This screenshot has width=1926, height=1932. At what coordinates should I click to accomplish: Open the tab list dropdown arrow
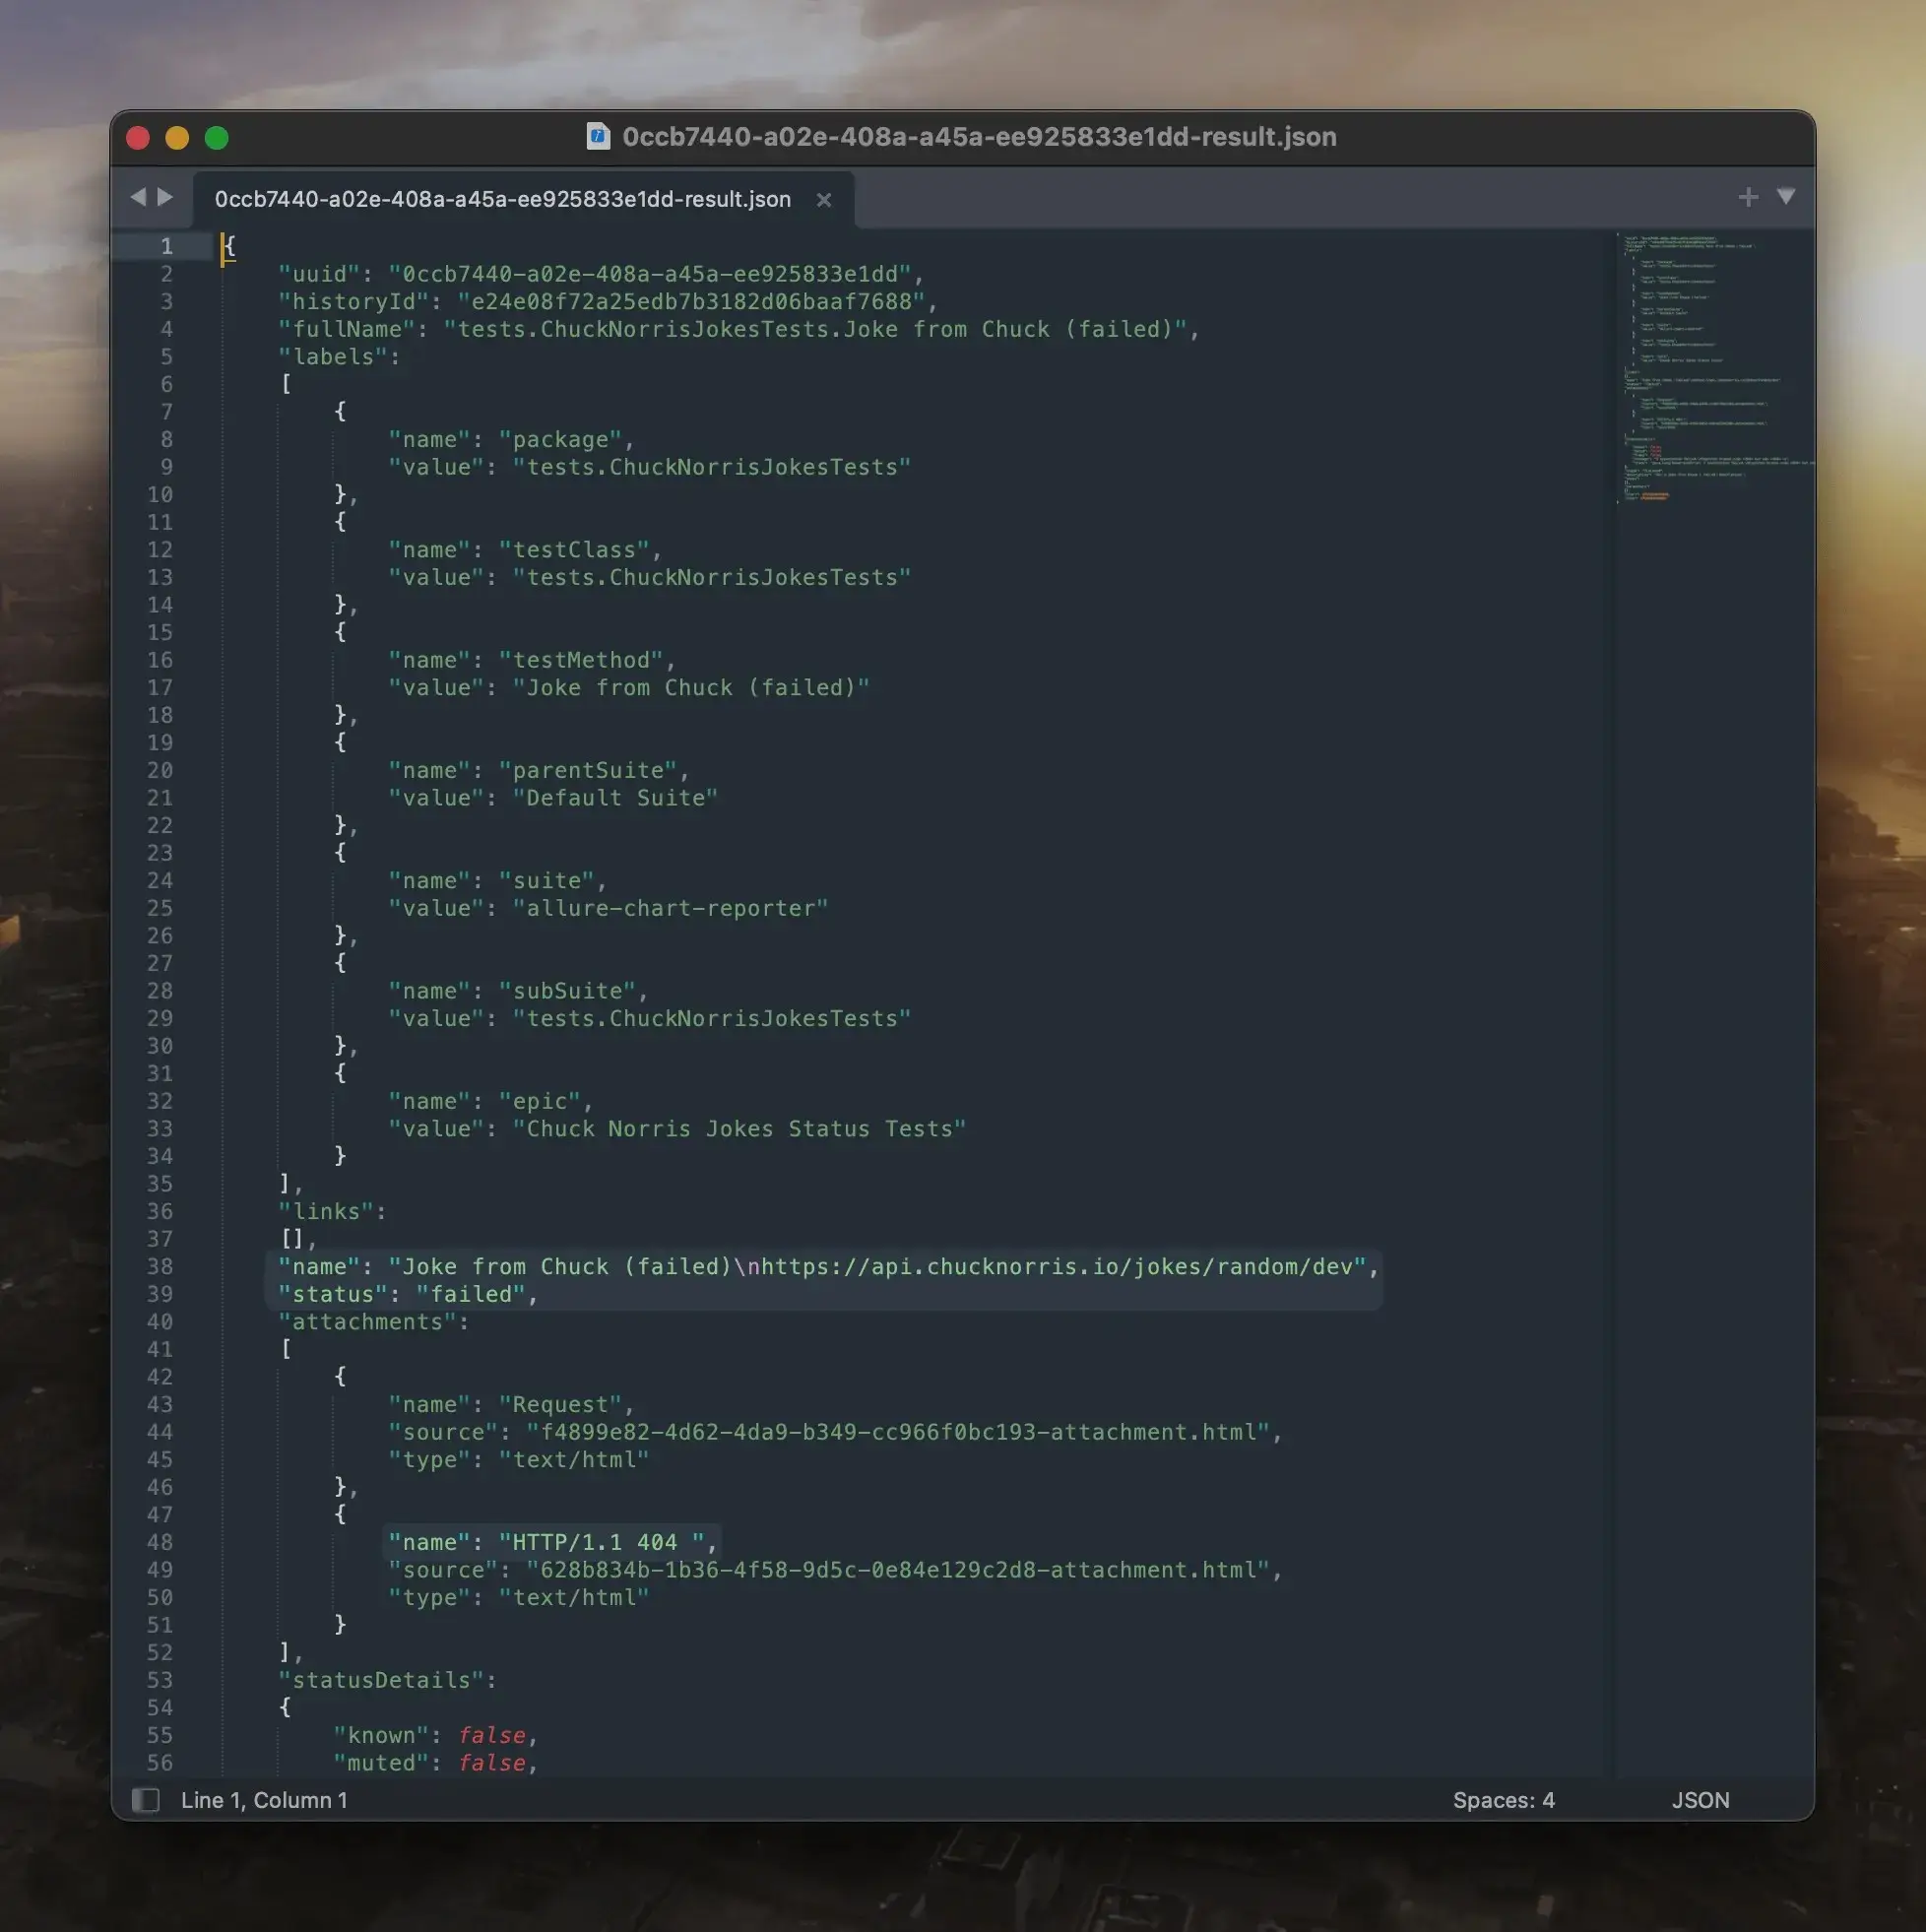[x=1785, y=196]
